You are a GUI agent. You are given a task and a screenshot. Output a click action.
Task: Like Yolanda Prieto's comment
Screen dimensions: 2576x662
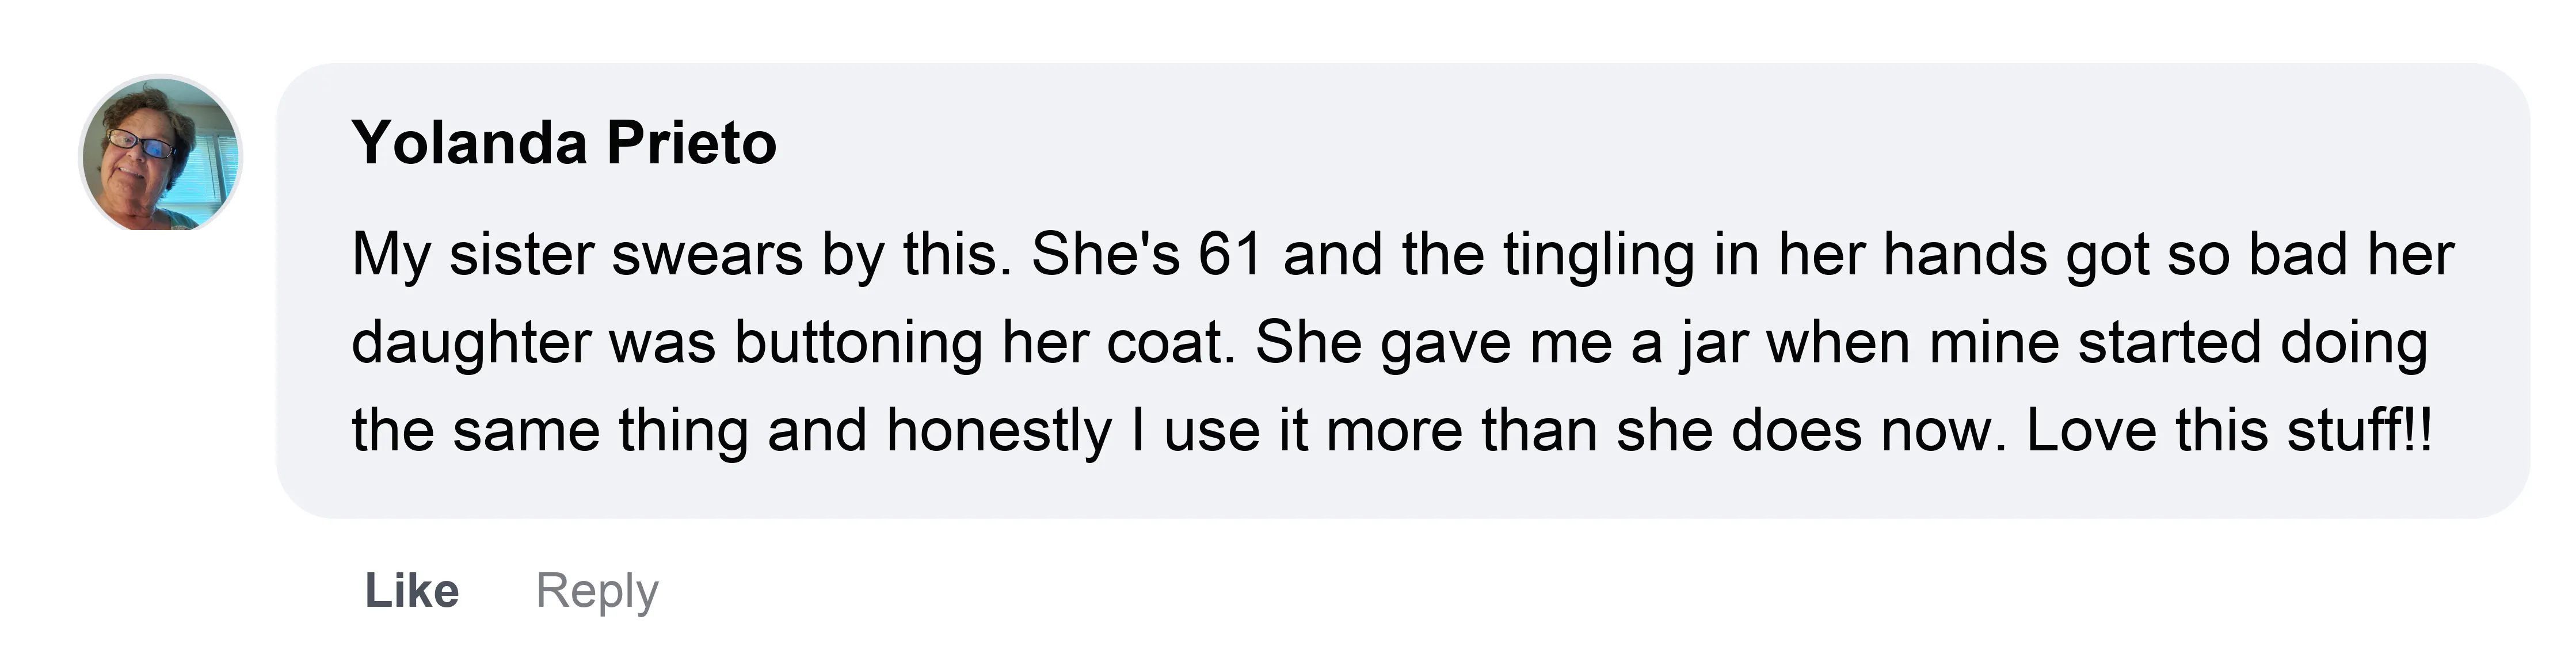pos(412,590)
